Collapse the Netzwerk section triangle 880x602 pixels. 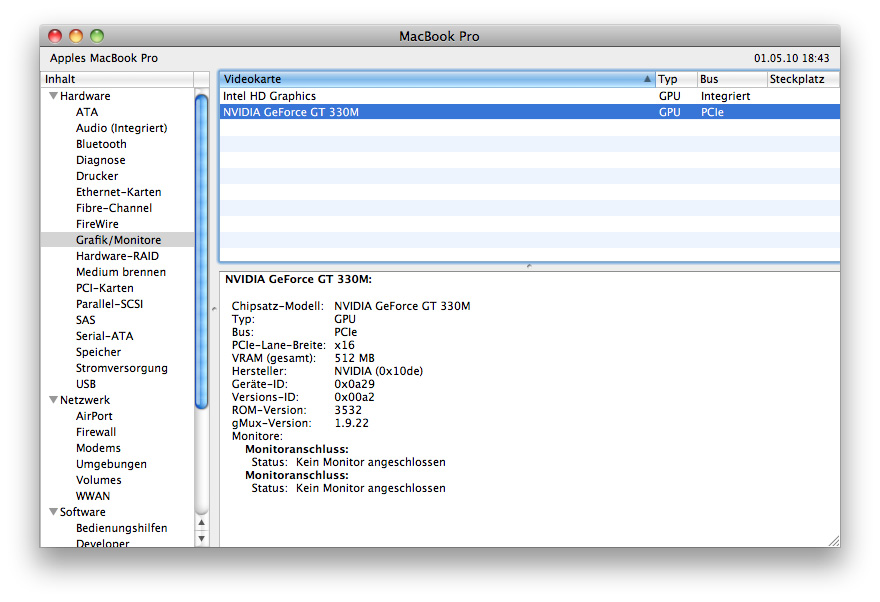[53, 400]
